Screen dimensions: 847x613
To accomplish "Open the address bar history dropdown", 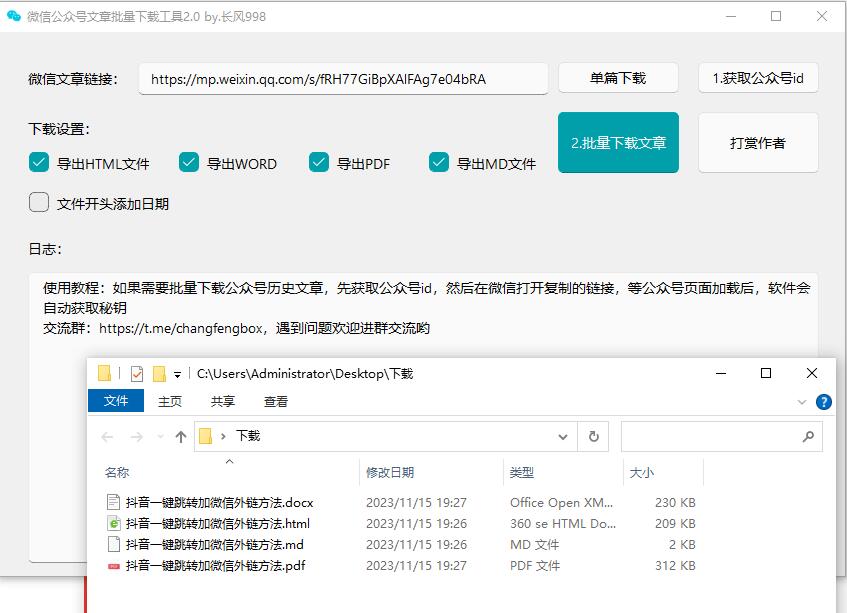I will tap(562, 437).
